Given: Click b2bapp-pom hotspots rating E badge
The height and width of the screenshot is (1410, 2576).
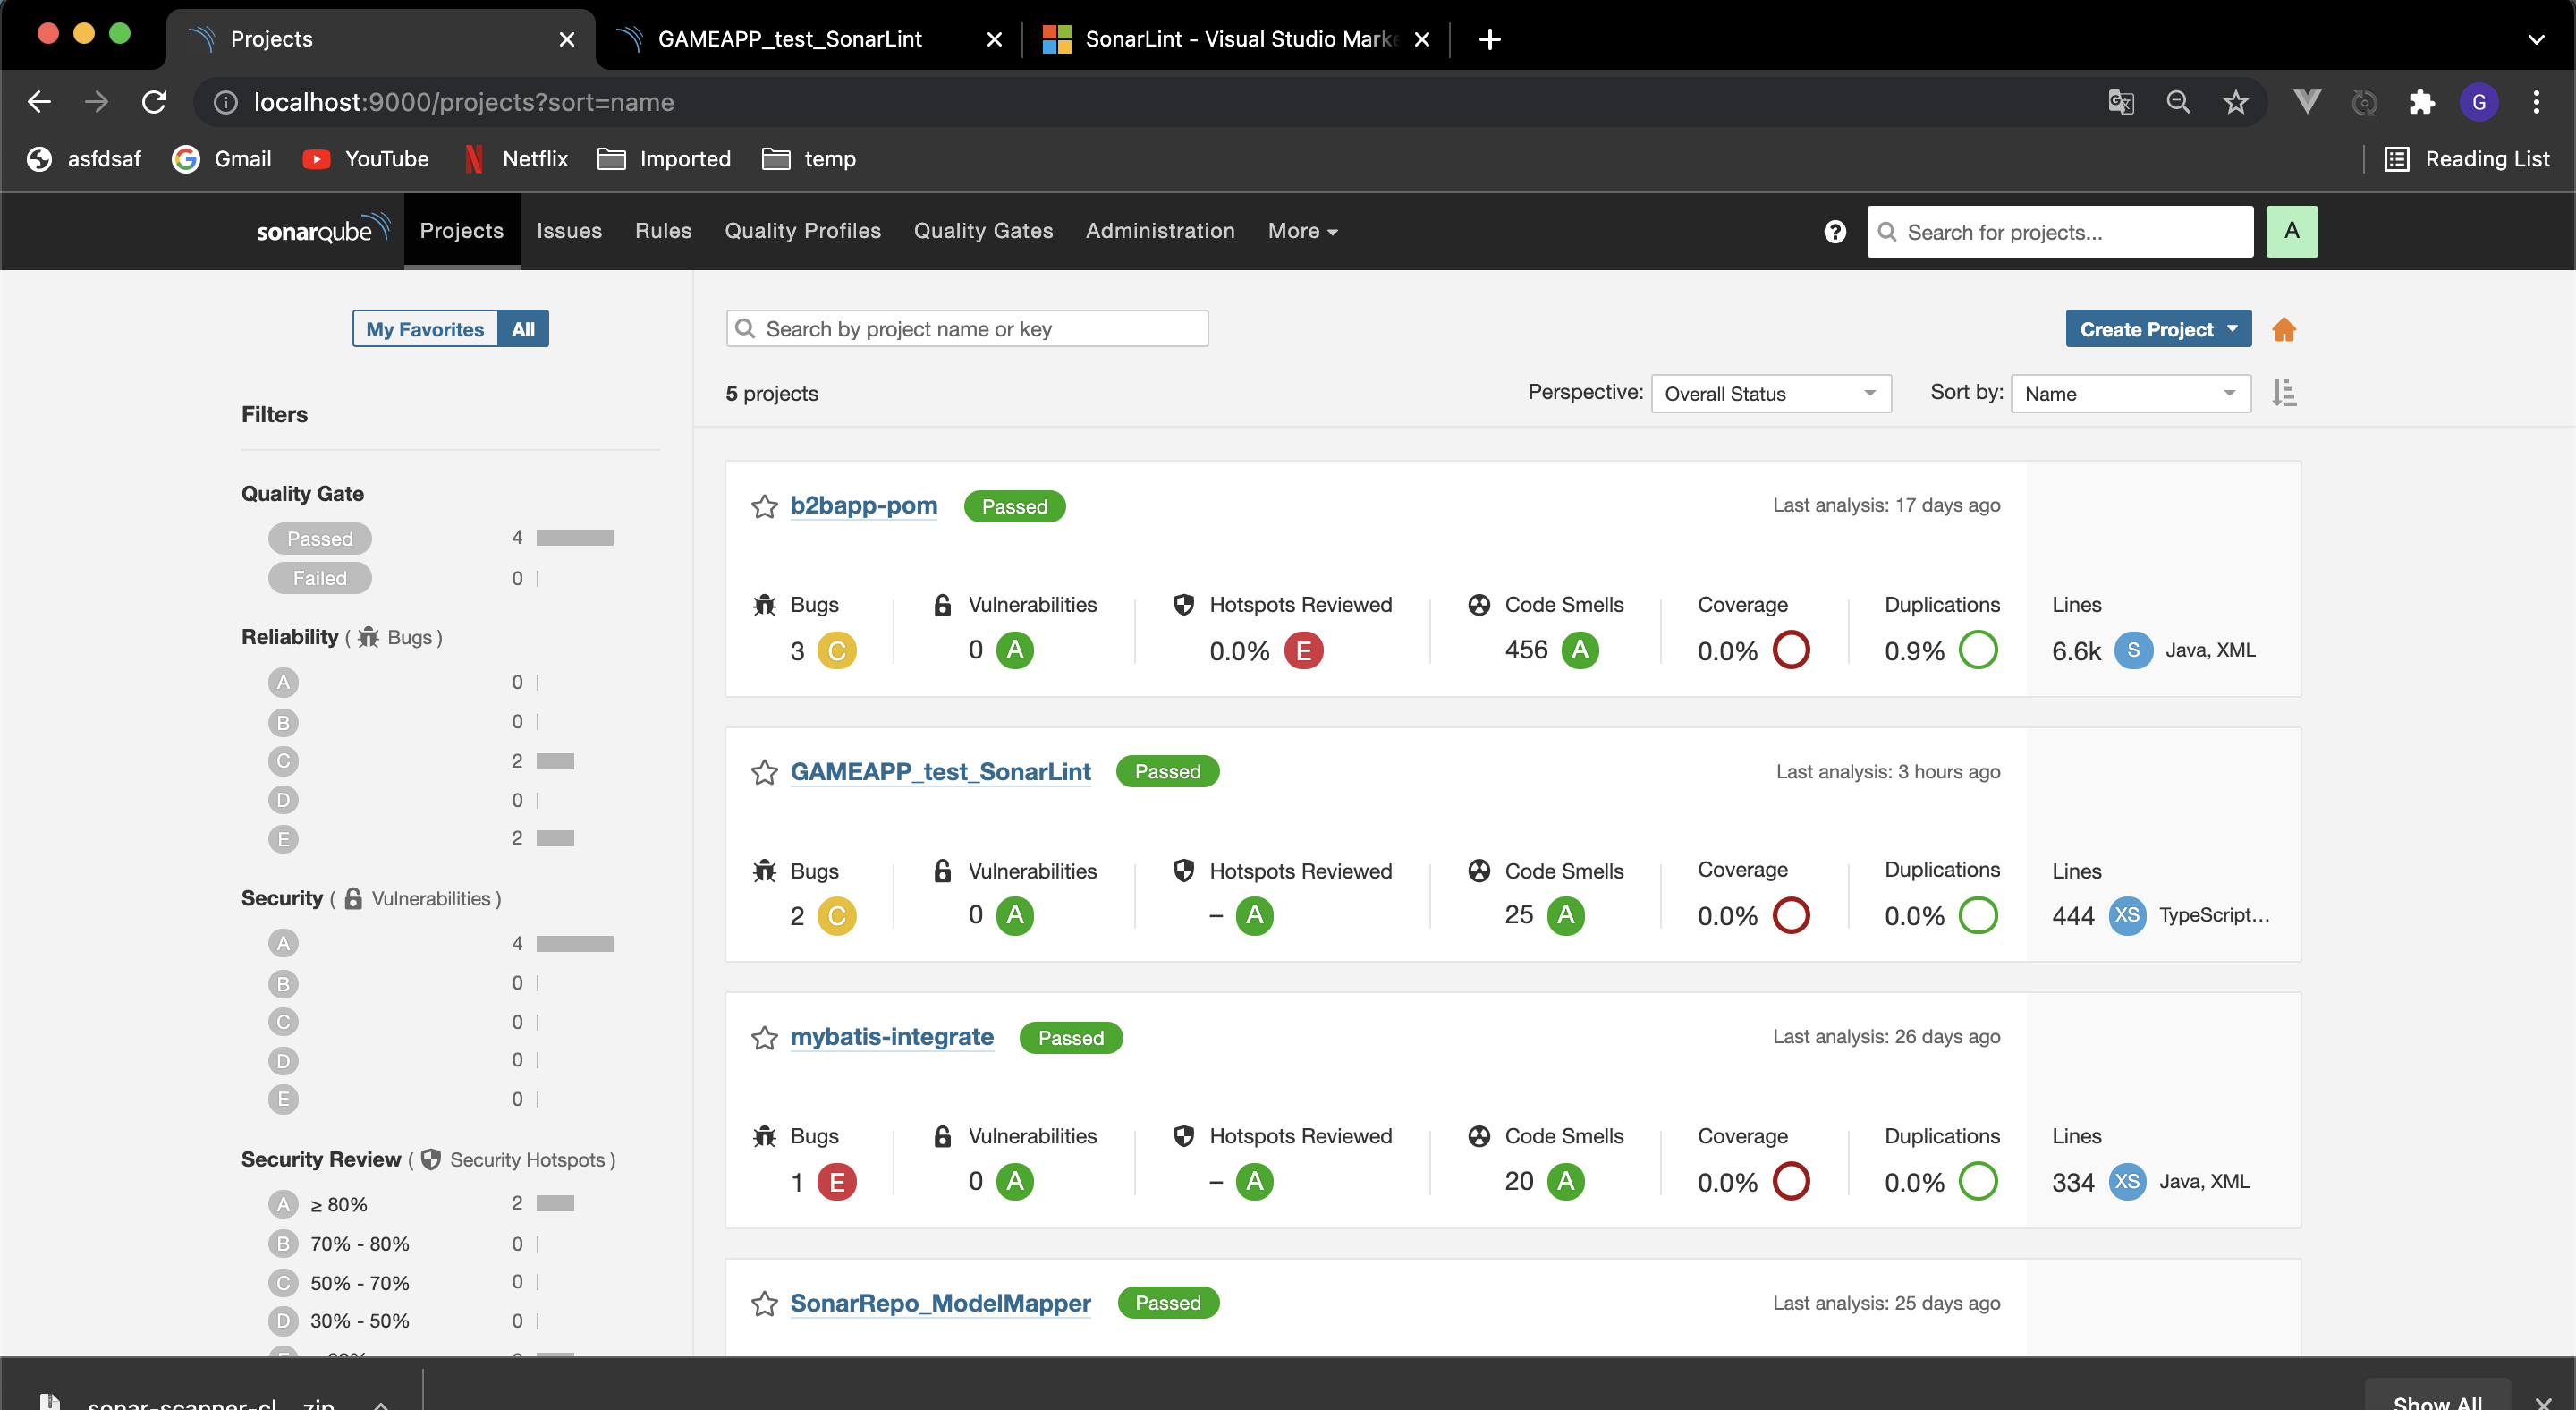Looking at the screenshot, I should [1303, 651].
